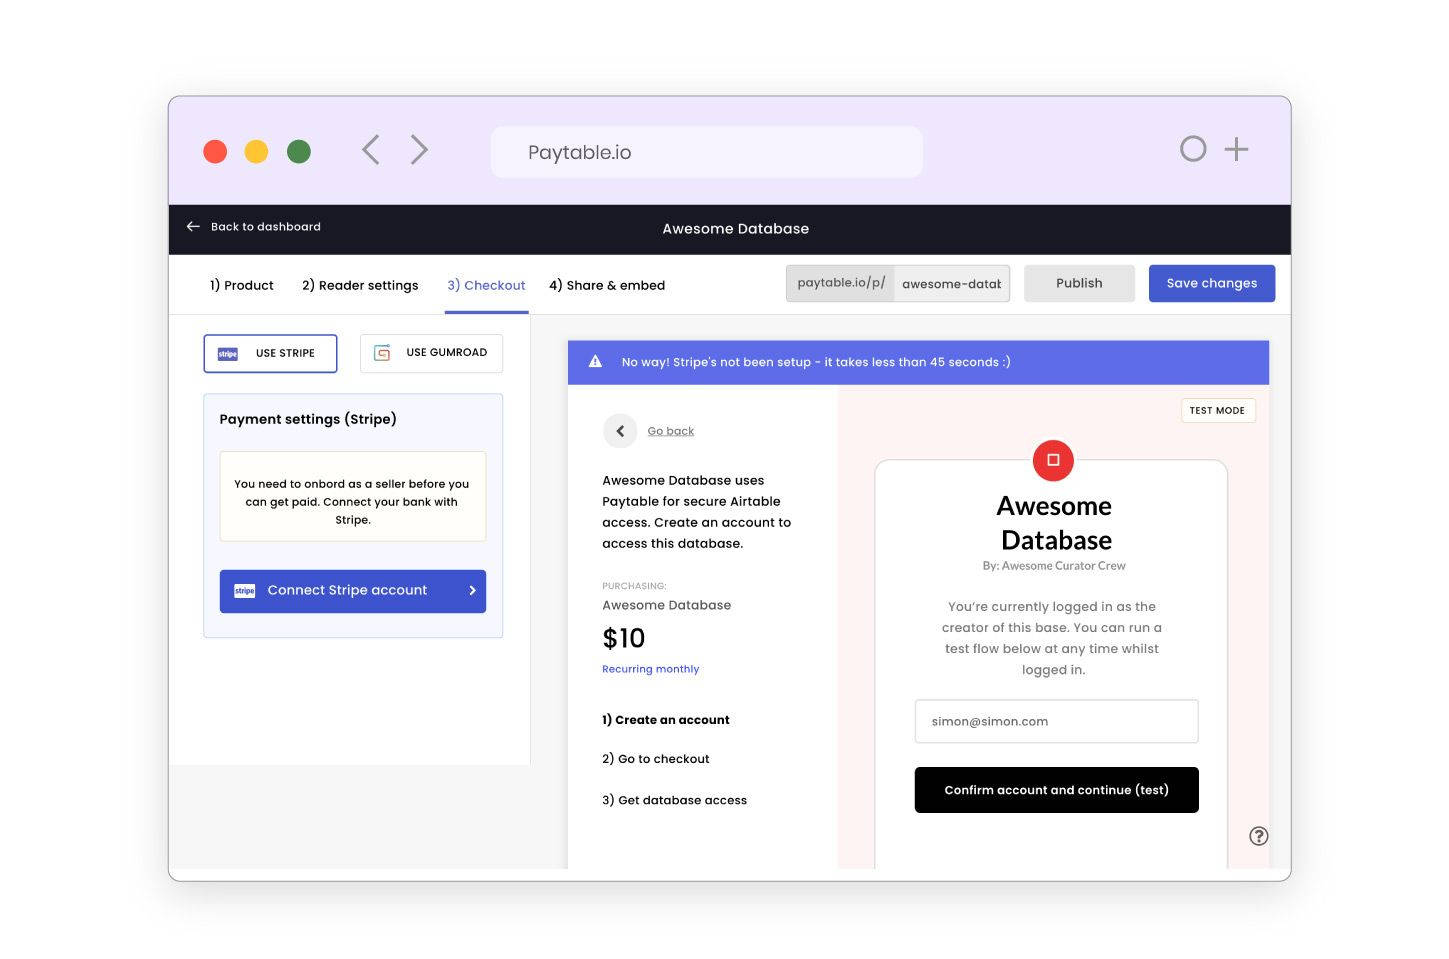Open the 1) Product tab
This screenshot has width=1449, height=959.
click(x=242, y=285)
